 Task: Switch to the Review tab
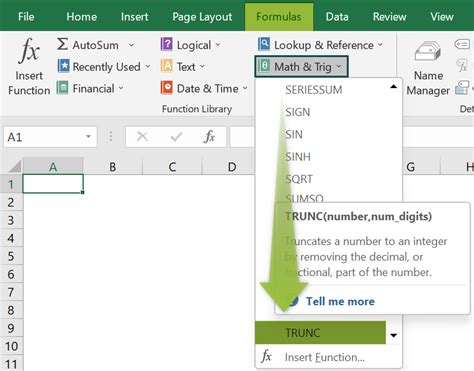pos(389,16)
